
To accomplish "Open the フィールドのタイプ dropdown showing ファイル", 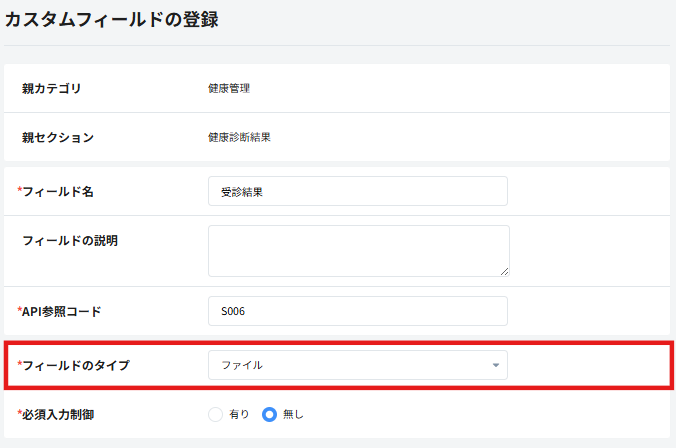I will [x=358, y=365].
